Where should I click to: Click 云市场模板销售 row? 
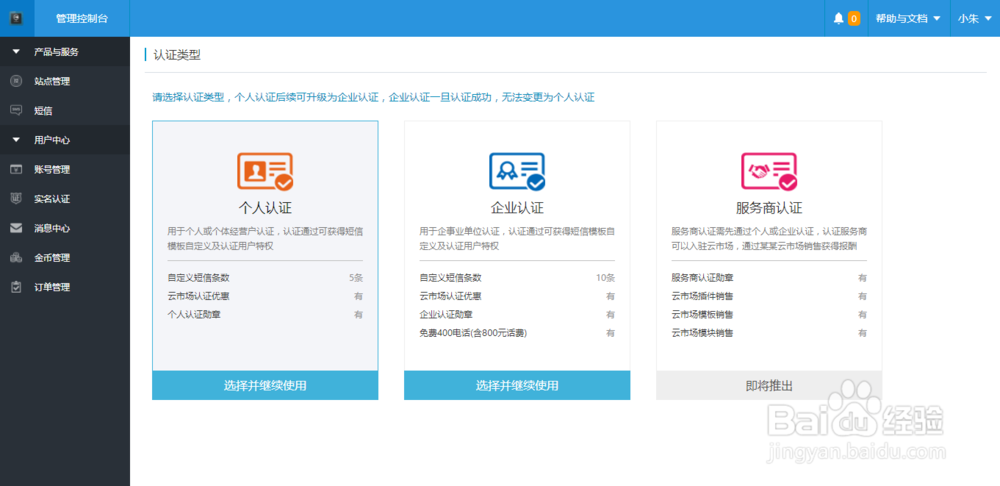(769, 314)
